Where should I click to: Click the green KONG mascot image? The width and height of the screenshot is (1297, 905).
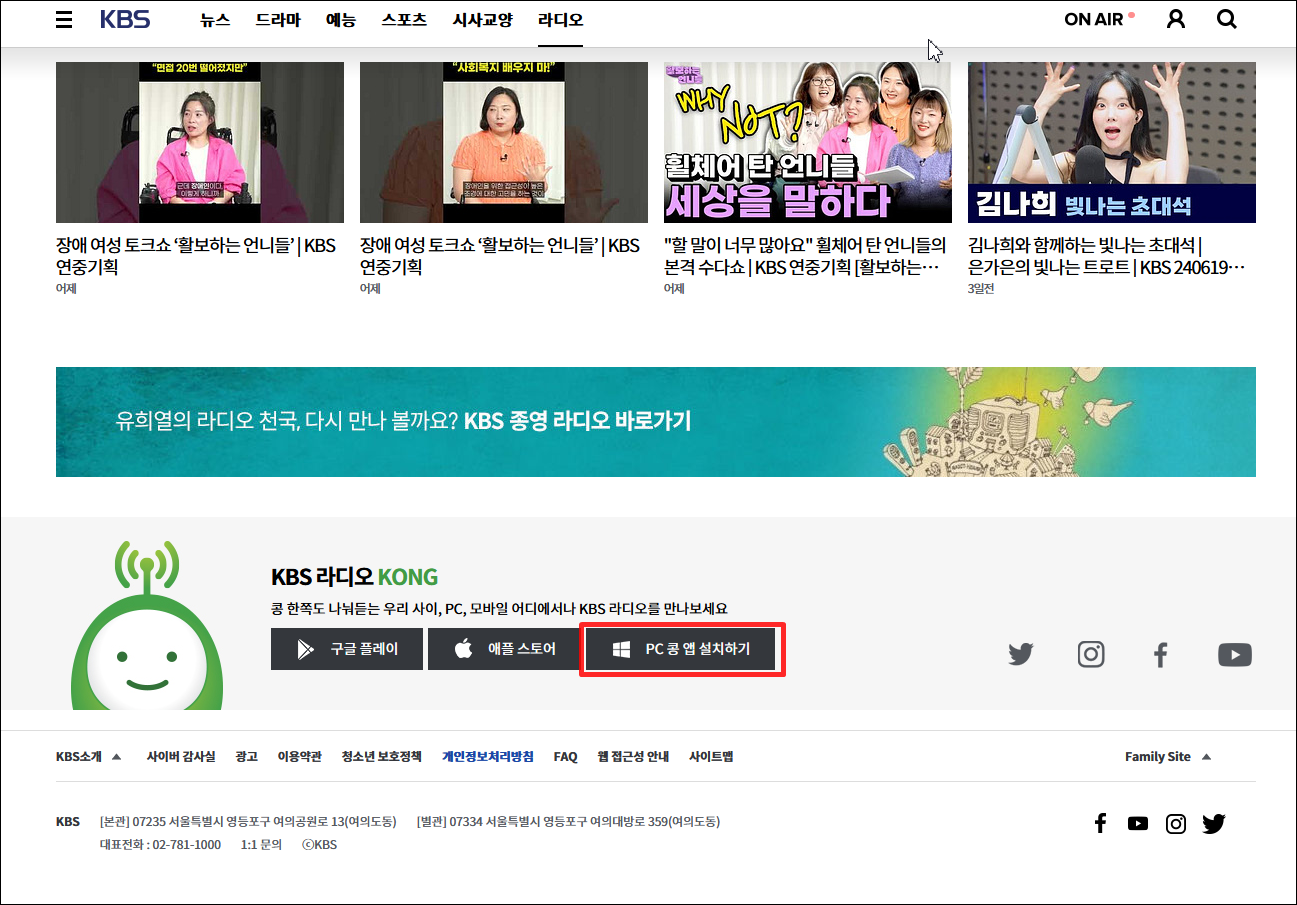click(x=147, y=625)
